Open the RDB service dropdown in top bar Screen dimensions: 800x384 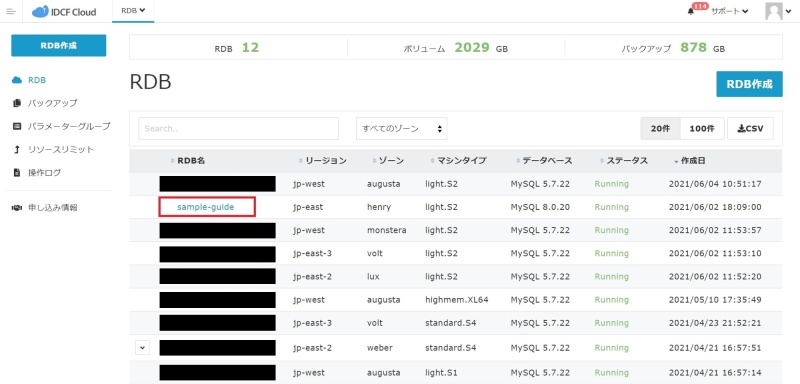click(x=133, y=10)
